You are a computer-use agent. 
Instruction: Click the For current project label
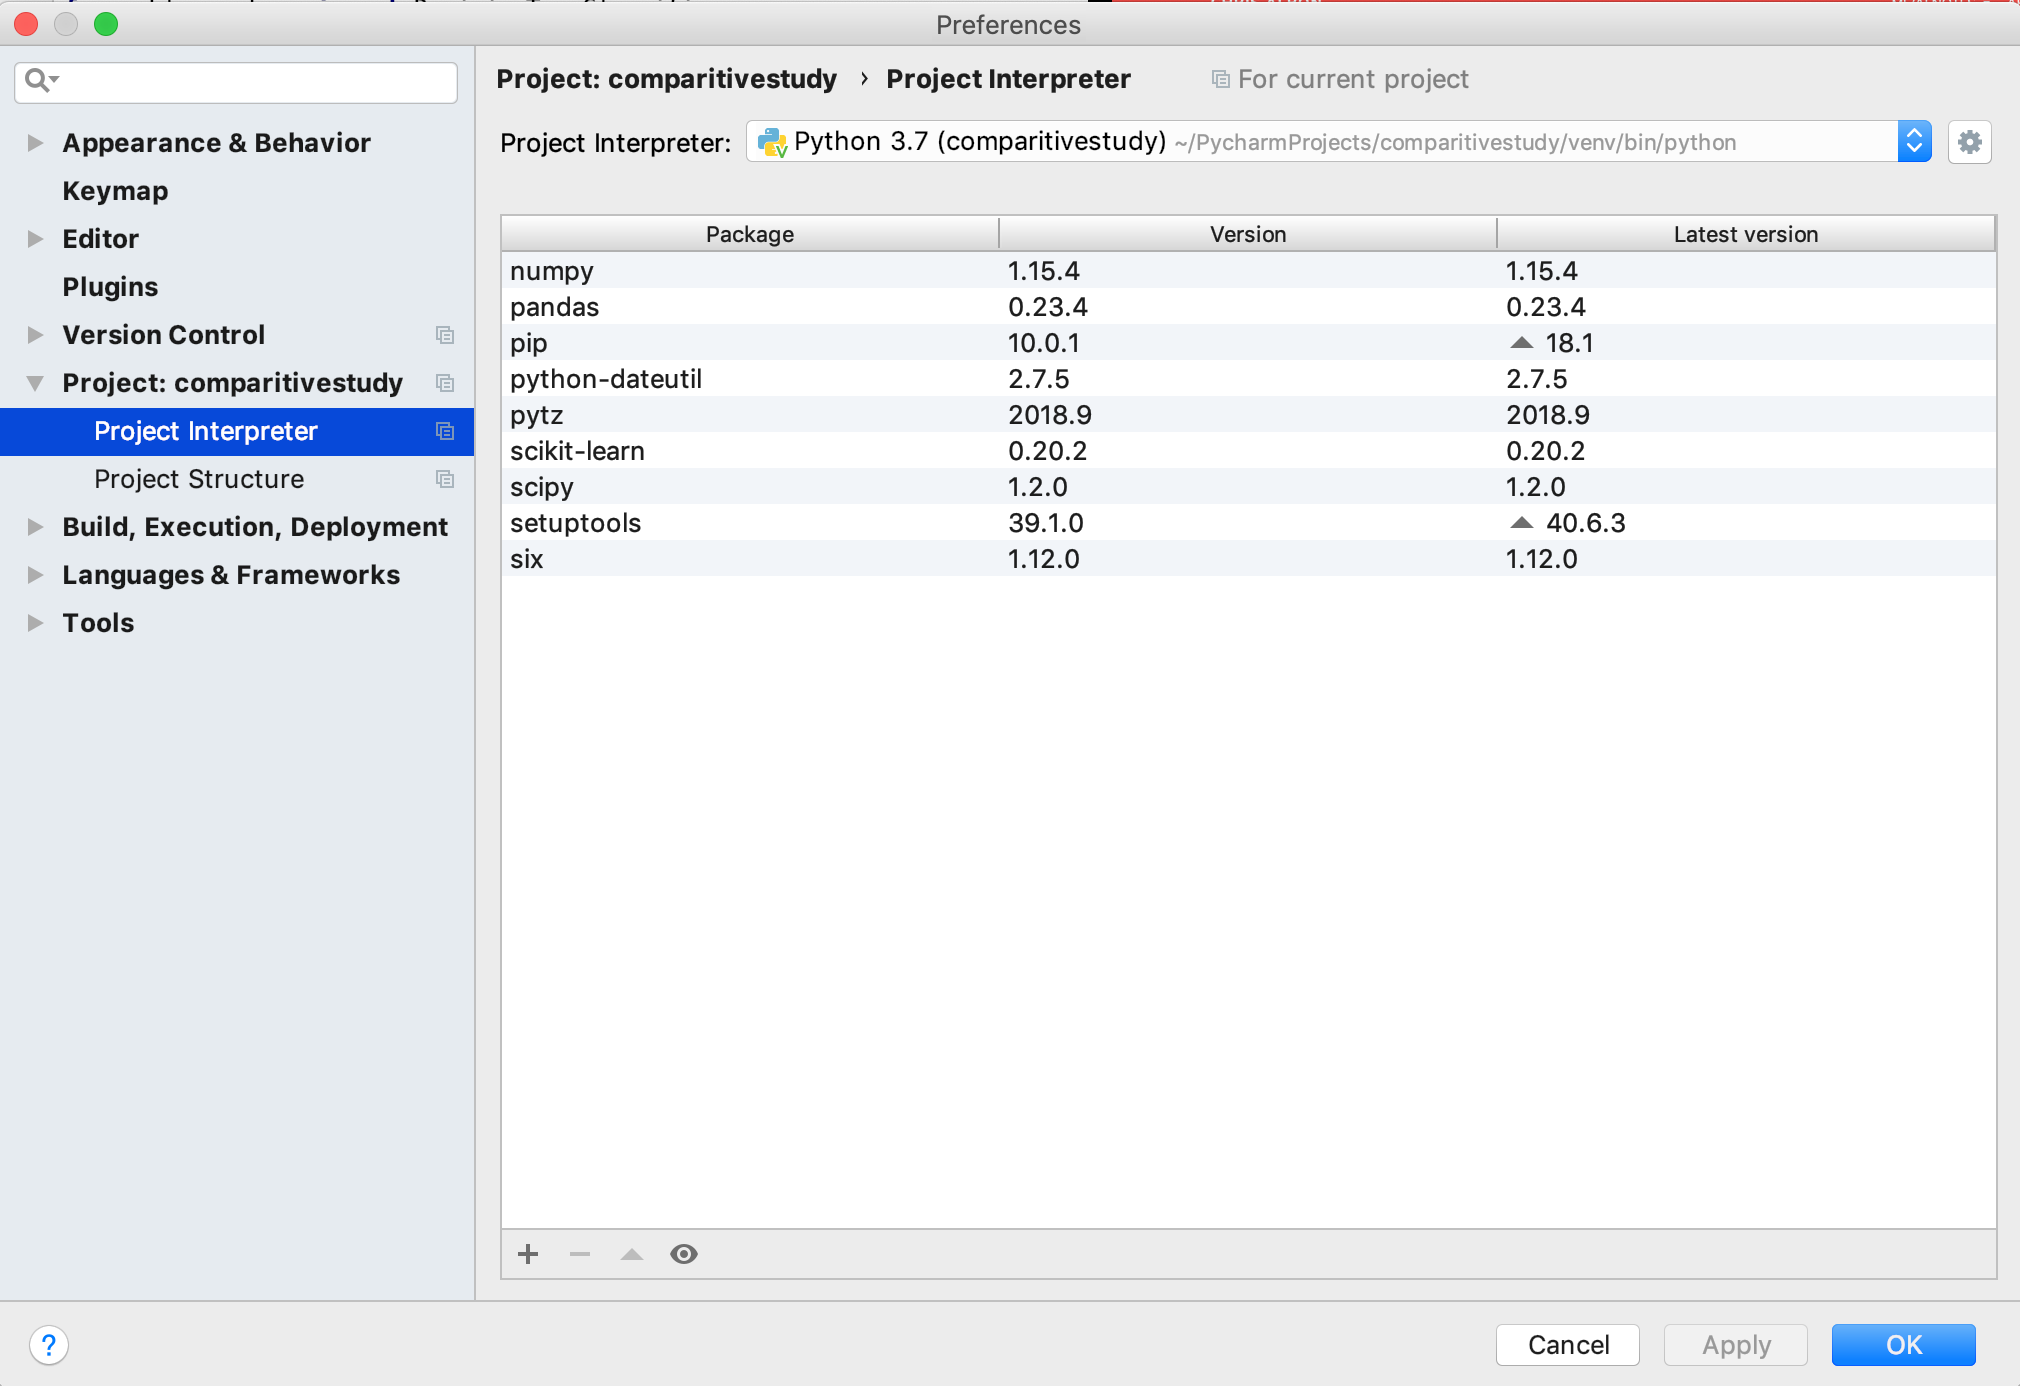(1353, 79)
